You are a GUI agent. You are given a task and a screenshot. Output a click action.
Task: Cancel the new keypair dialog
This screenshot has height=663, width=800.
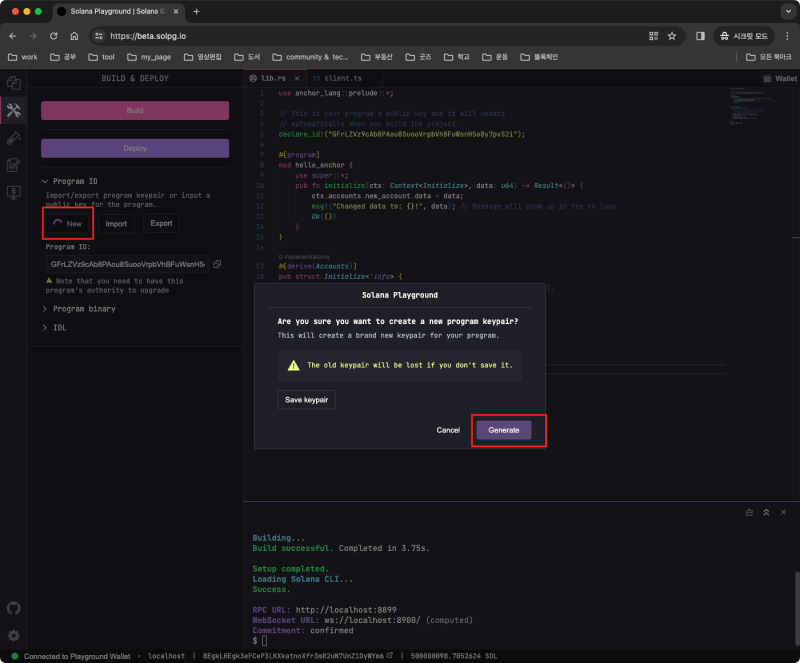448,430
